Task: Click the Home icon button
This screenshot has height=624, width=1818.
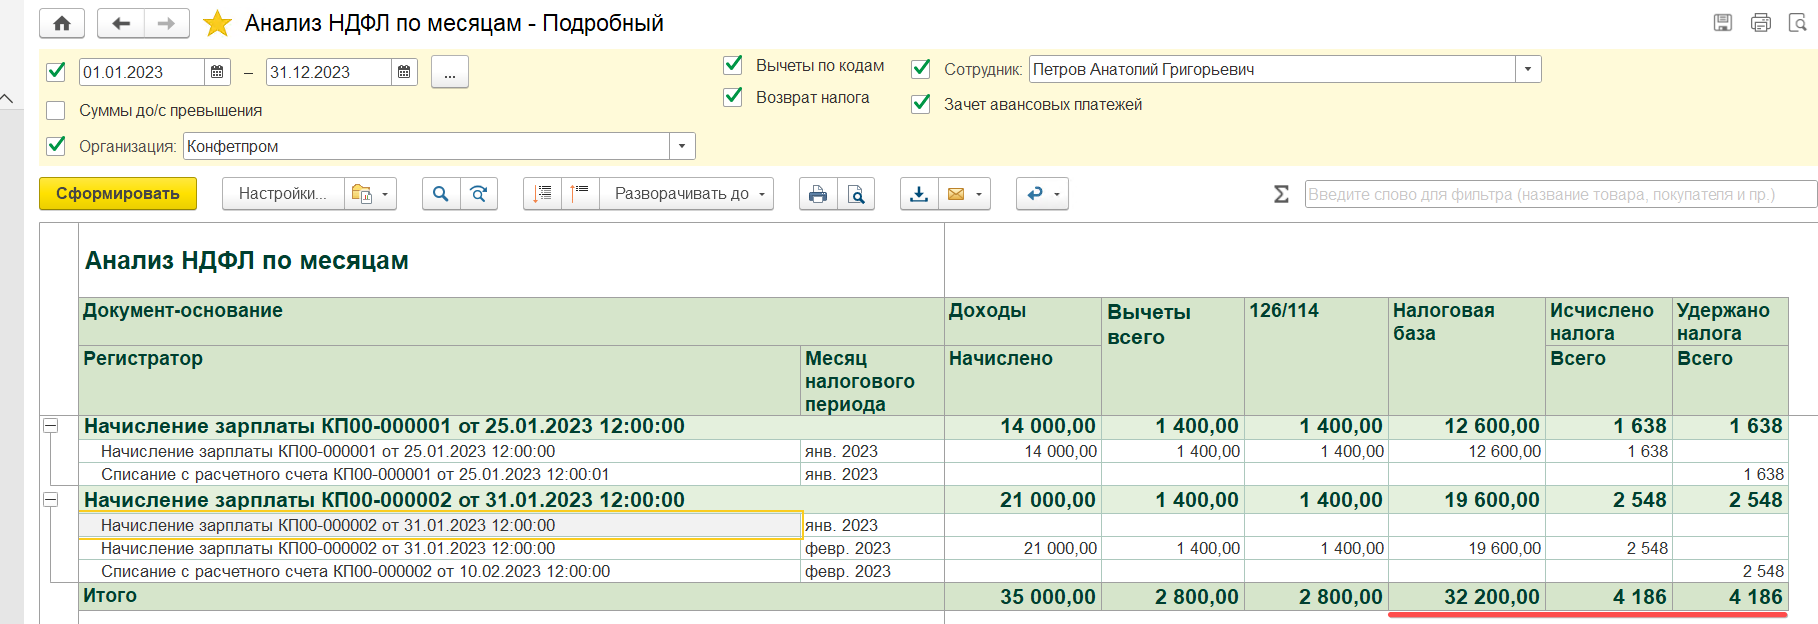Action: tap(61, 23)
